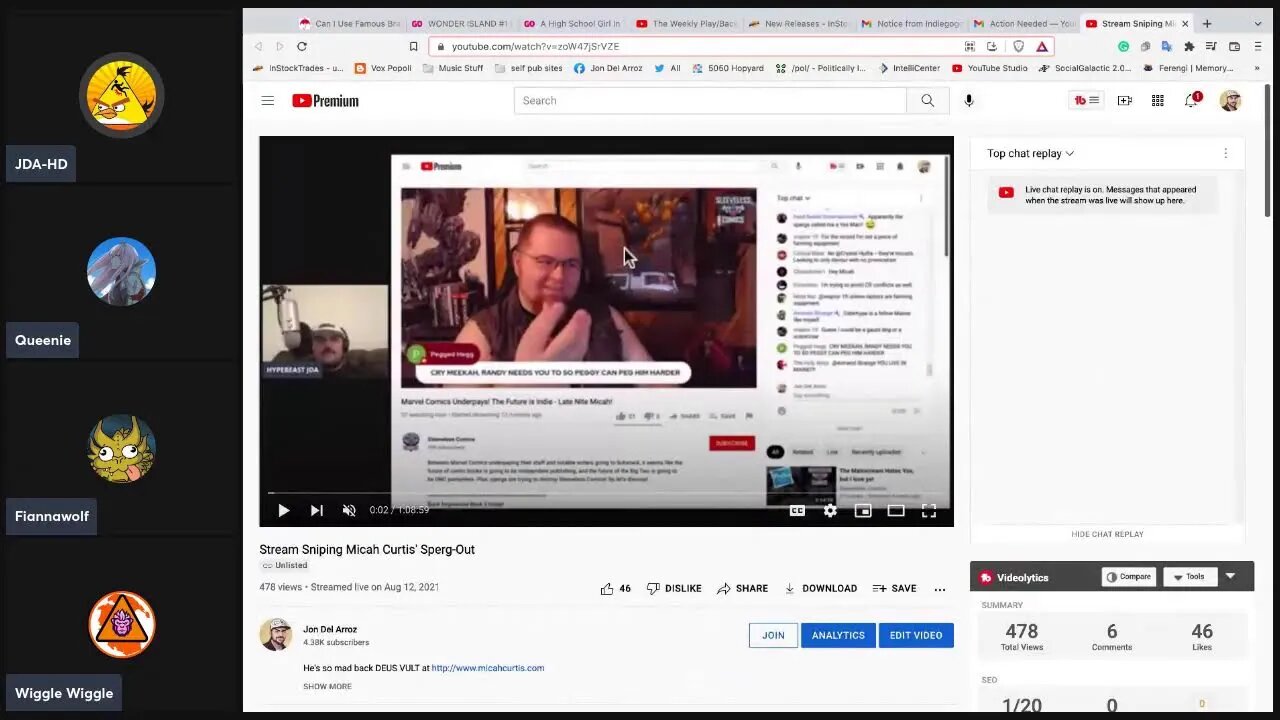The image size is (1280, 720).
Task: Seek on the video progress bar
Action: [x=606, y=494]
